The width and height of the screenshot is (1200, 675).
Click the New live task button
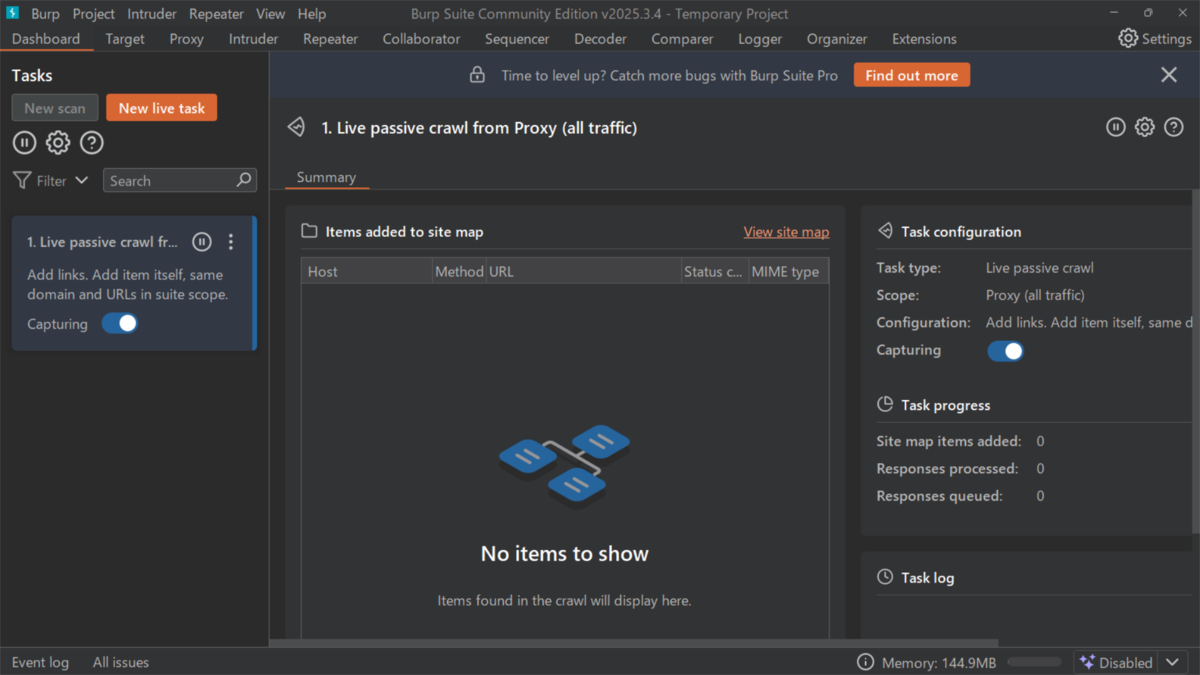pos(162,108)
